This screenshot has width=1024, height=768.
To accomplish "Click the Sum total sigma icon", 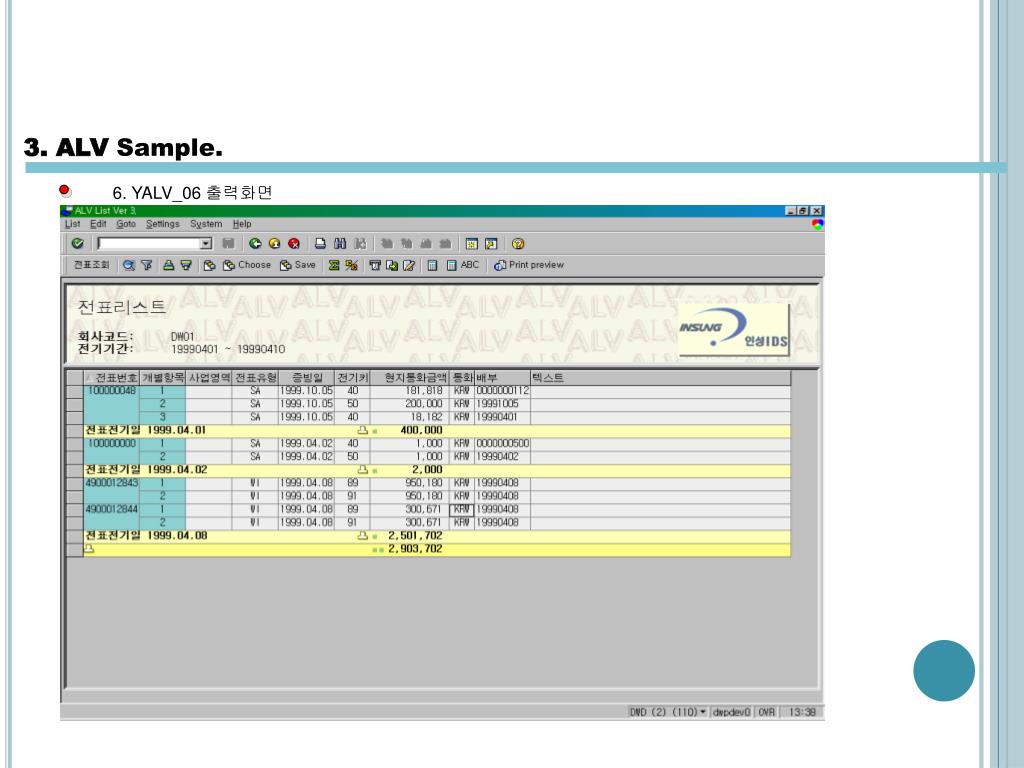I will click(x=334, y=265).
